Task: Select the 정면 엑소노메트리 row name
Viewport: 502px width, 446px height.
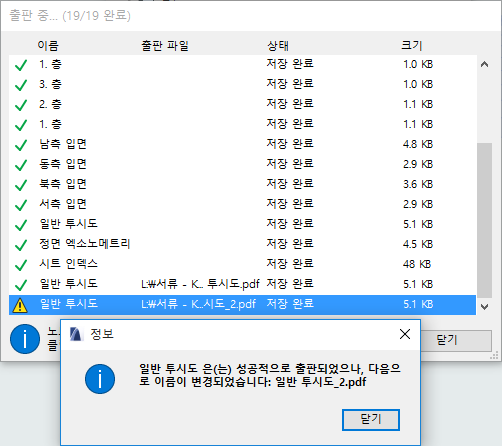Action: click(x=85, y=244)
